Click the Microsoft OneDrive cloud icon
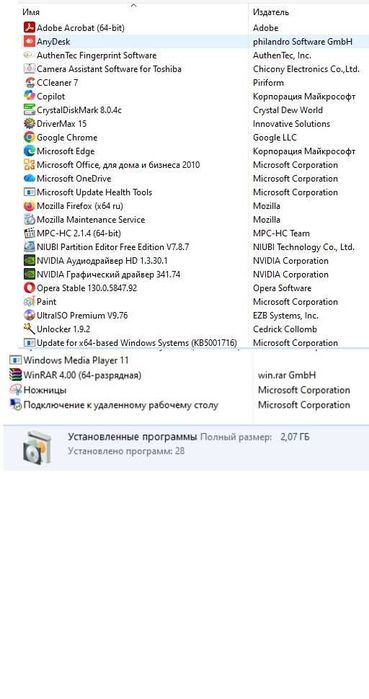This screenshot has height=699, width=369. click(x=29, y=178)
